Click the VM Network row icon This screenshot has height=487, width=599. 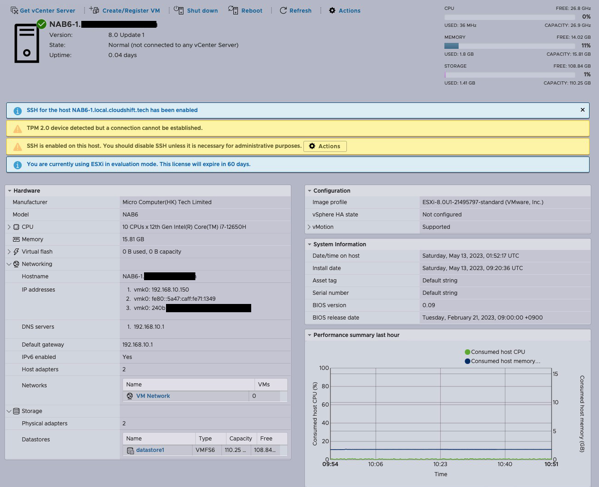(x=130, y=396)
